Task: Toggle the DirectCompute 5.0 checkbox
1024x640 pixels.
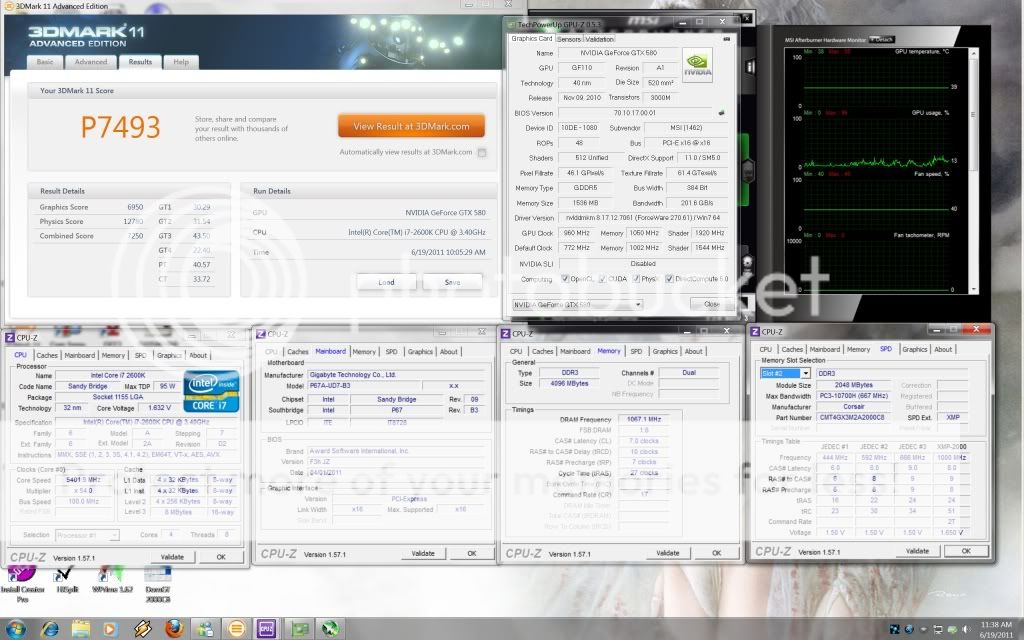Action: click(671, 279)
